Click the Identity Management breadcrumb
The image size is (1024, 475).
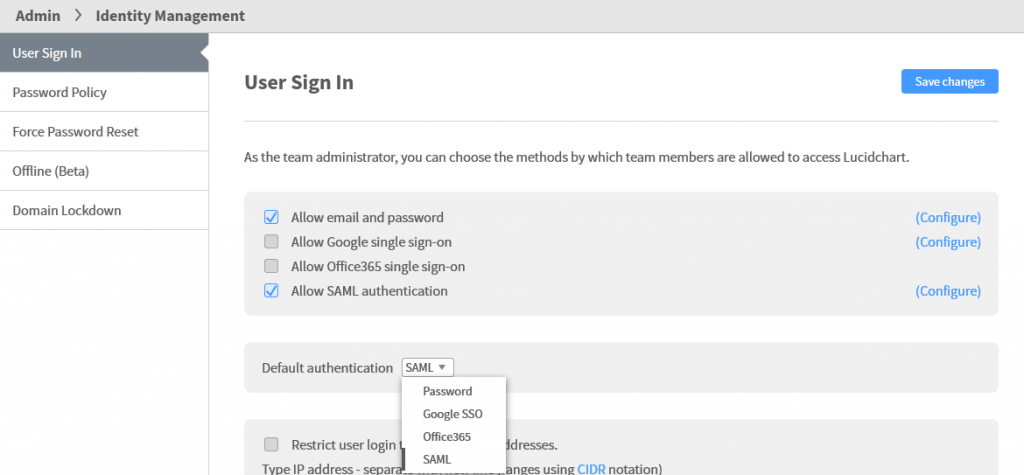[170, 16]
